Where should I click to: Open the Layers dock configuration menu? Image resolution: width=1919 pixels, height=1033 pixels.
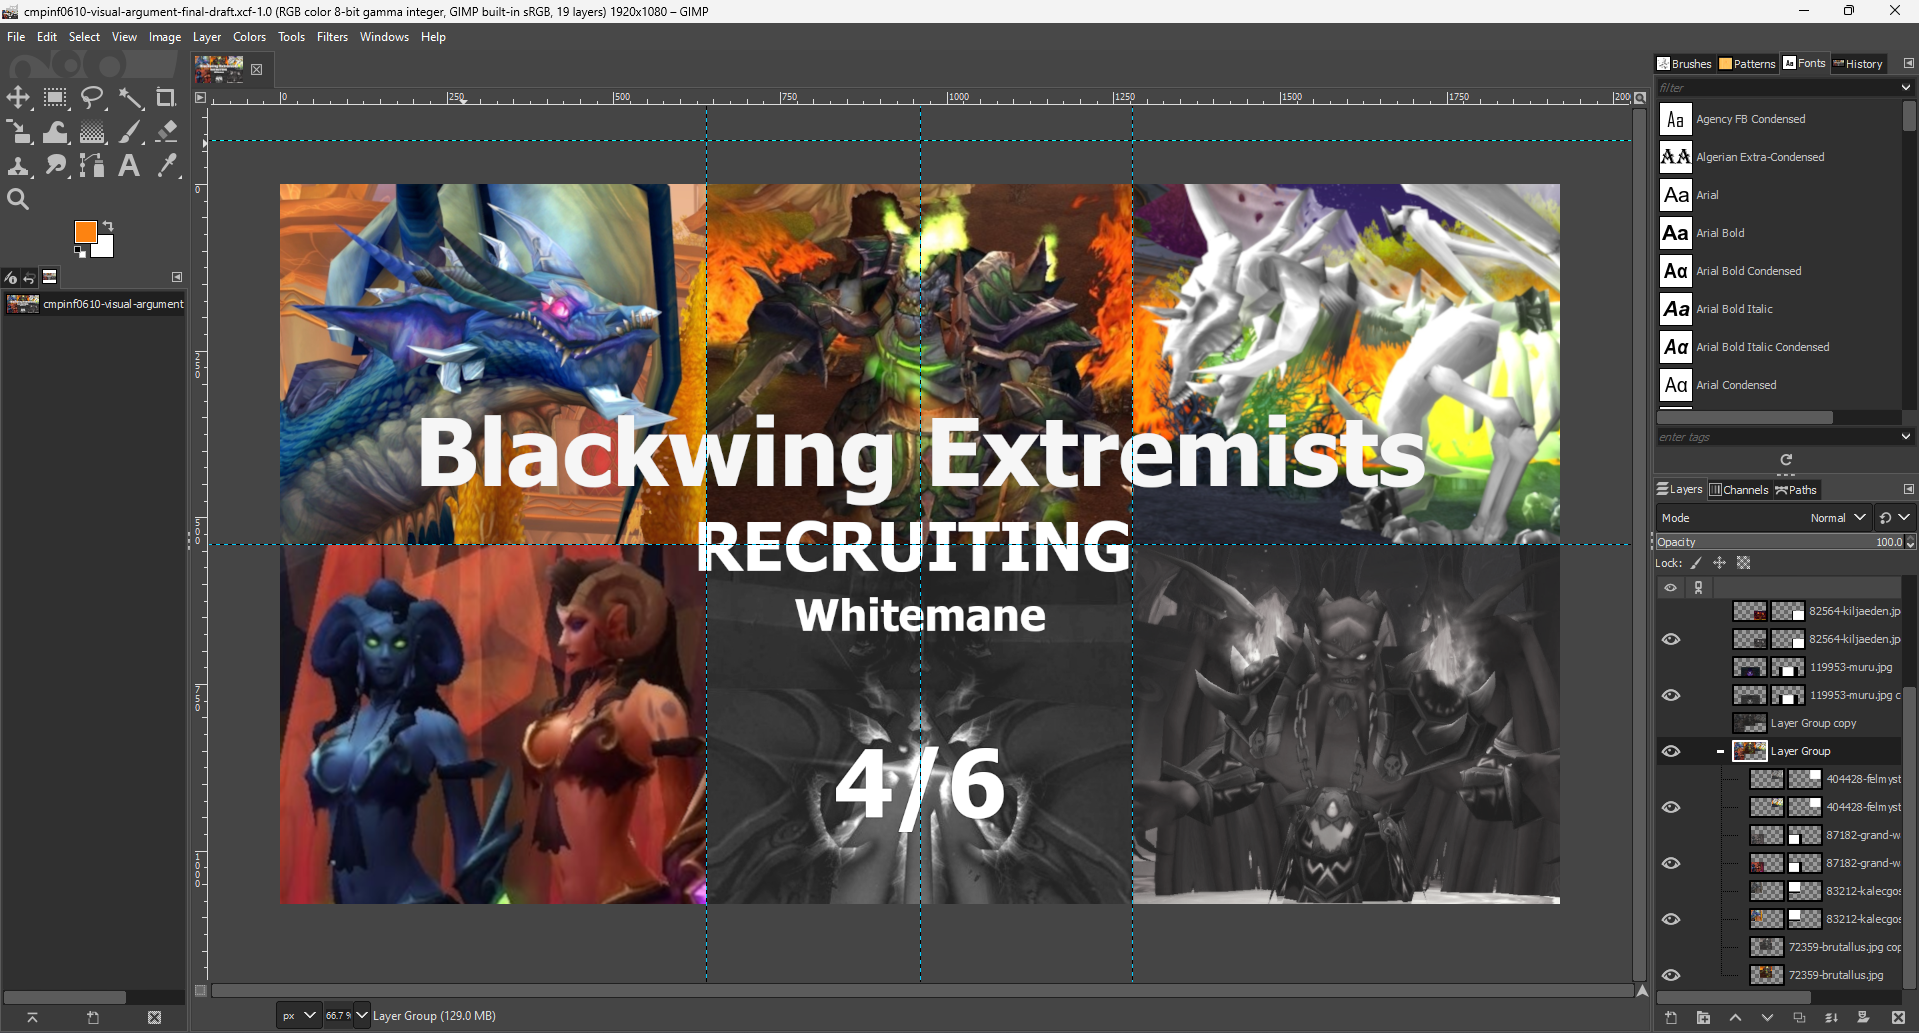[1908, 489]
